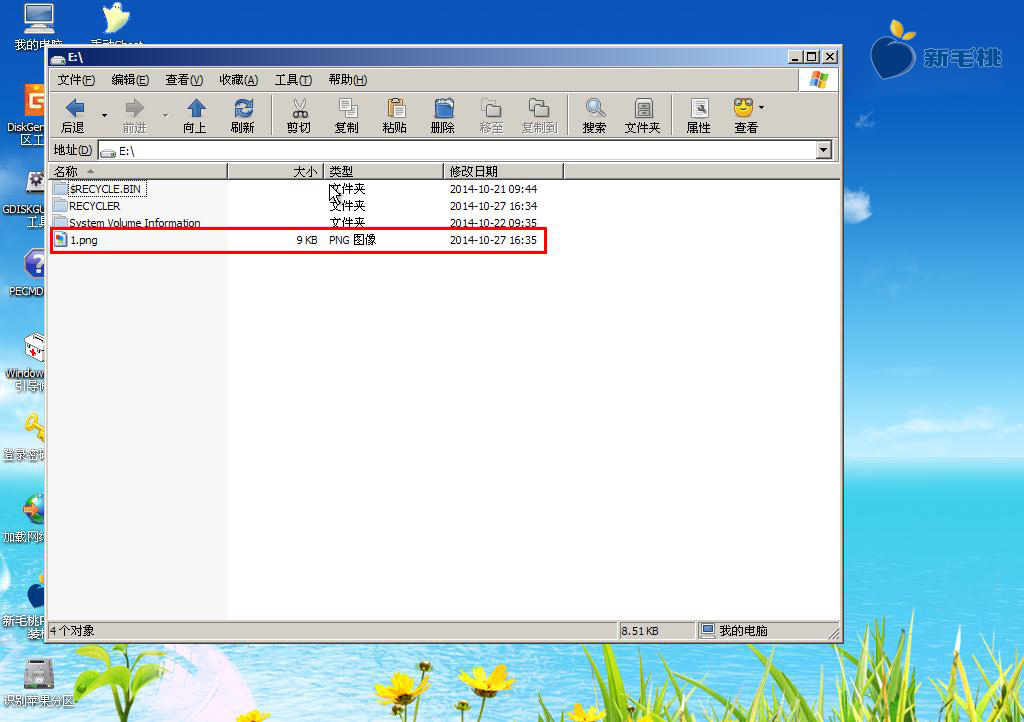Go back with the 后退 toolbar button
Screen dimensions: 1024x722
pos(74,116)
